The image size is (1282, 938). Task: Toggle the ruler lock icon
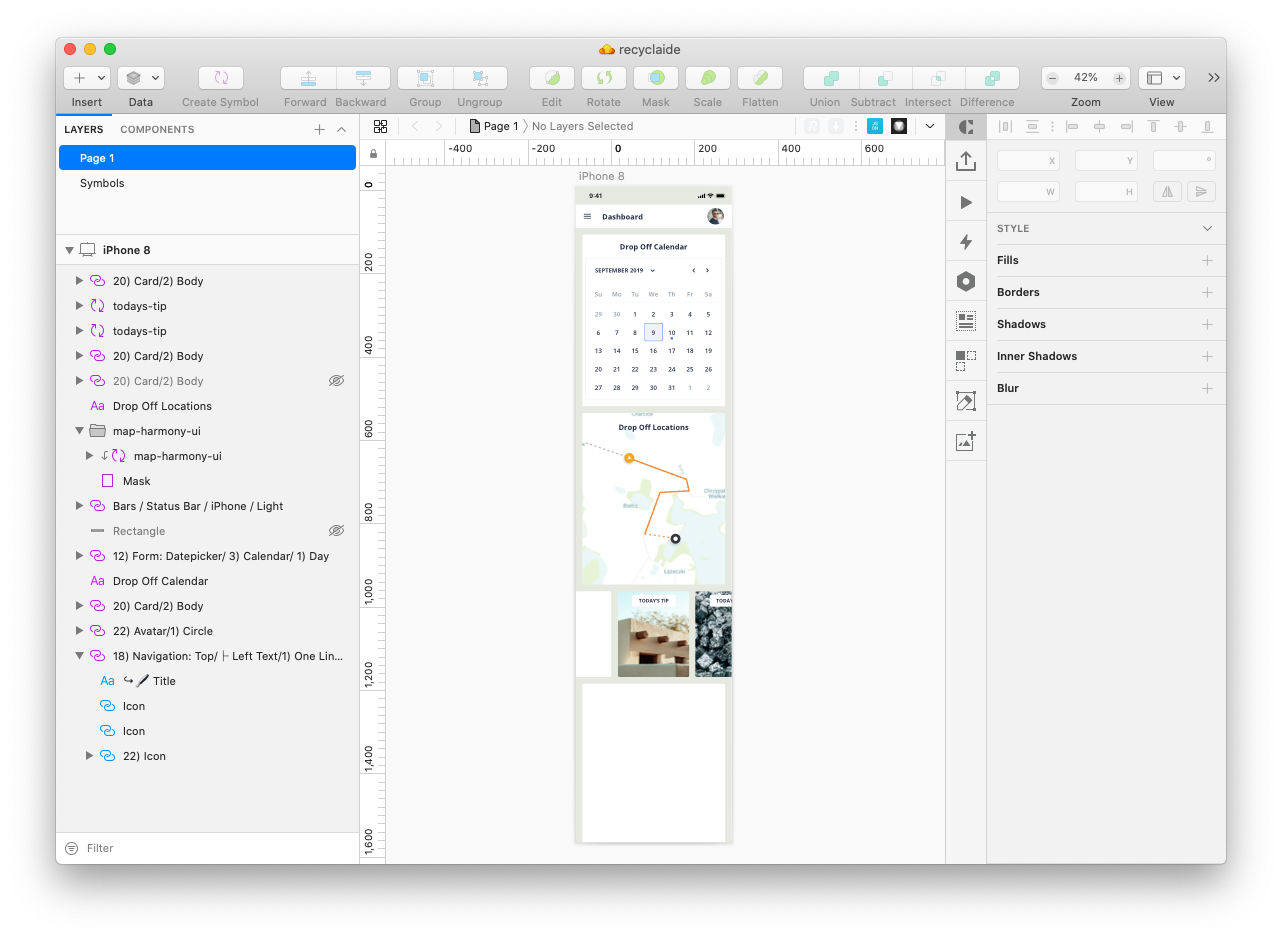click(x=373, y=154)
